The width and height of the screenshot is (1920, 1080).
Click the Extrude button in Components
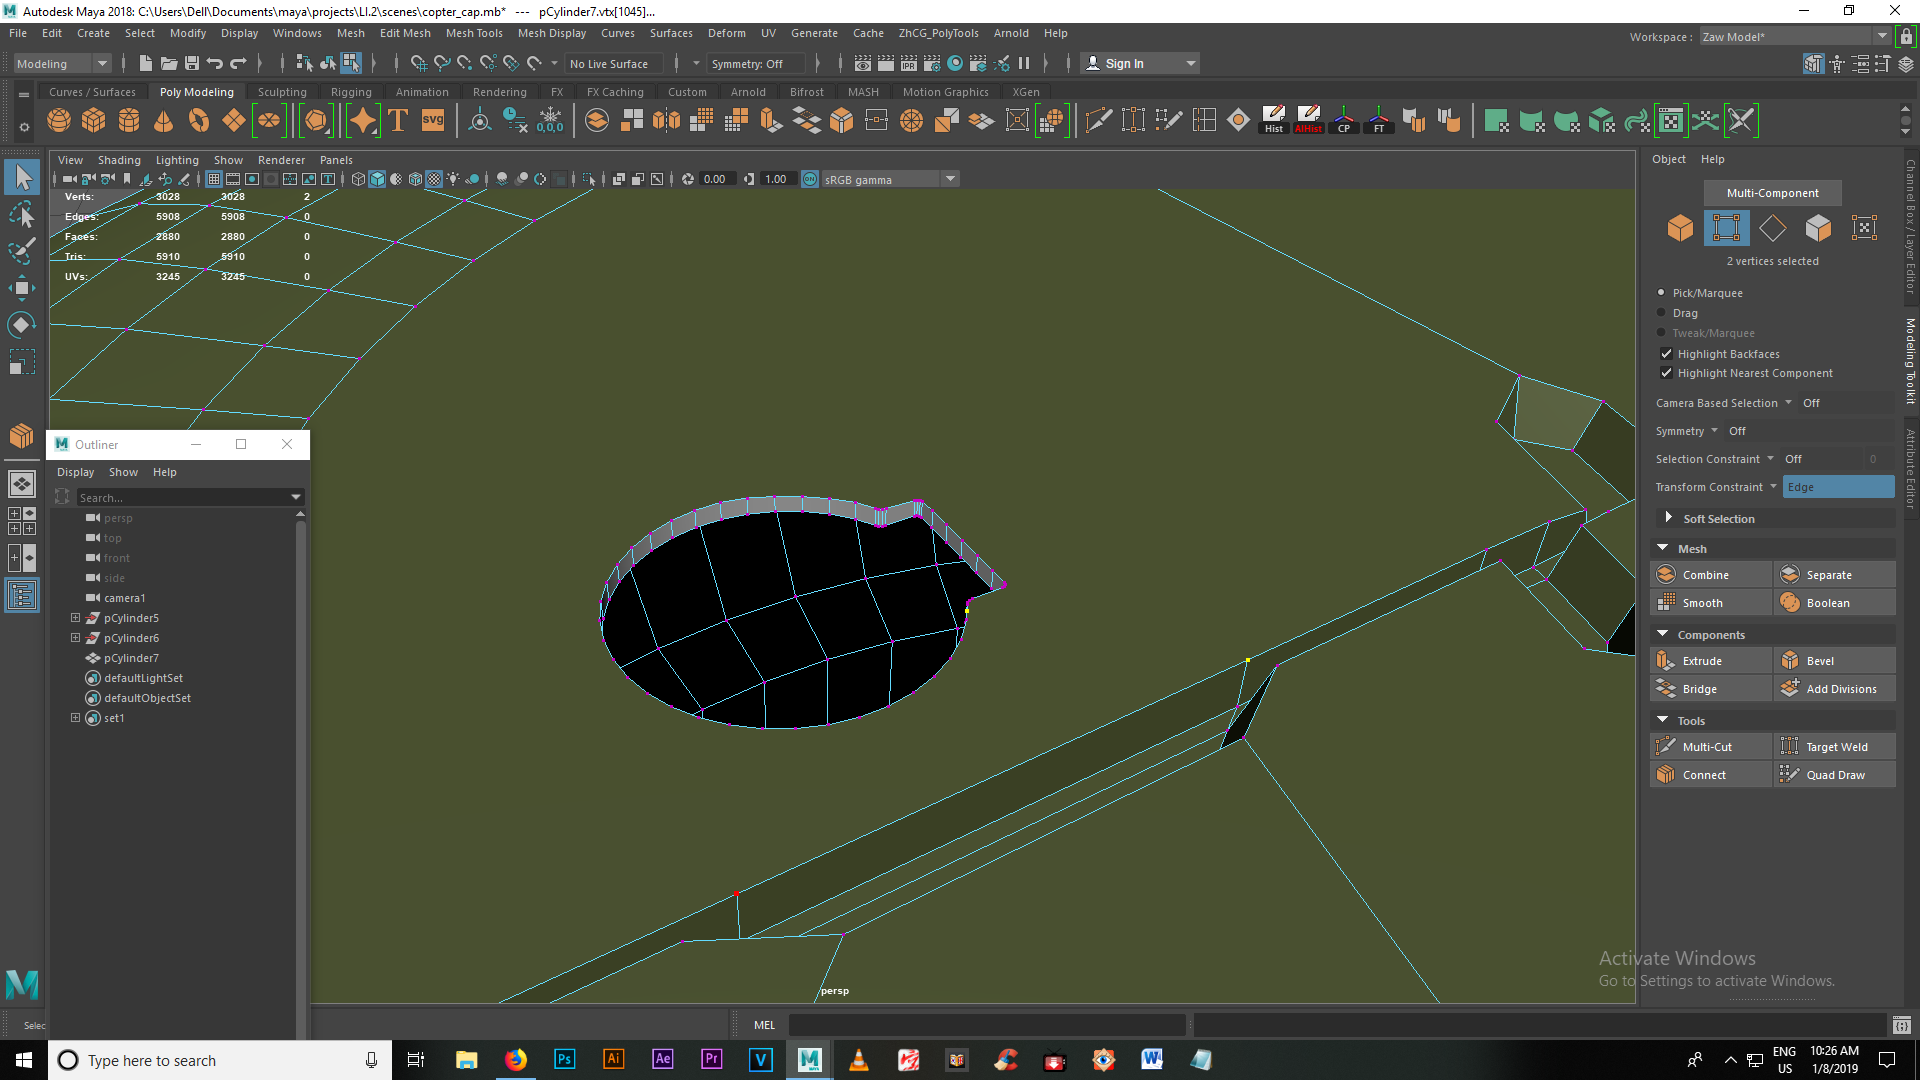click(1702, 661)
